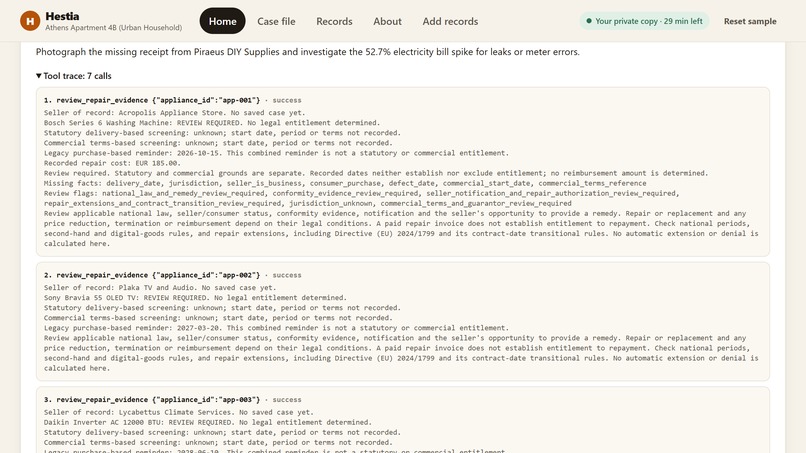Click the Hestia orange logo icon
806x453 pixels.
click(30, 21)
